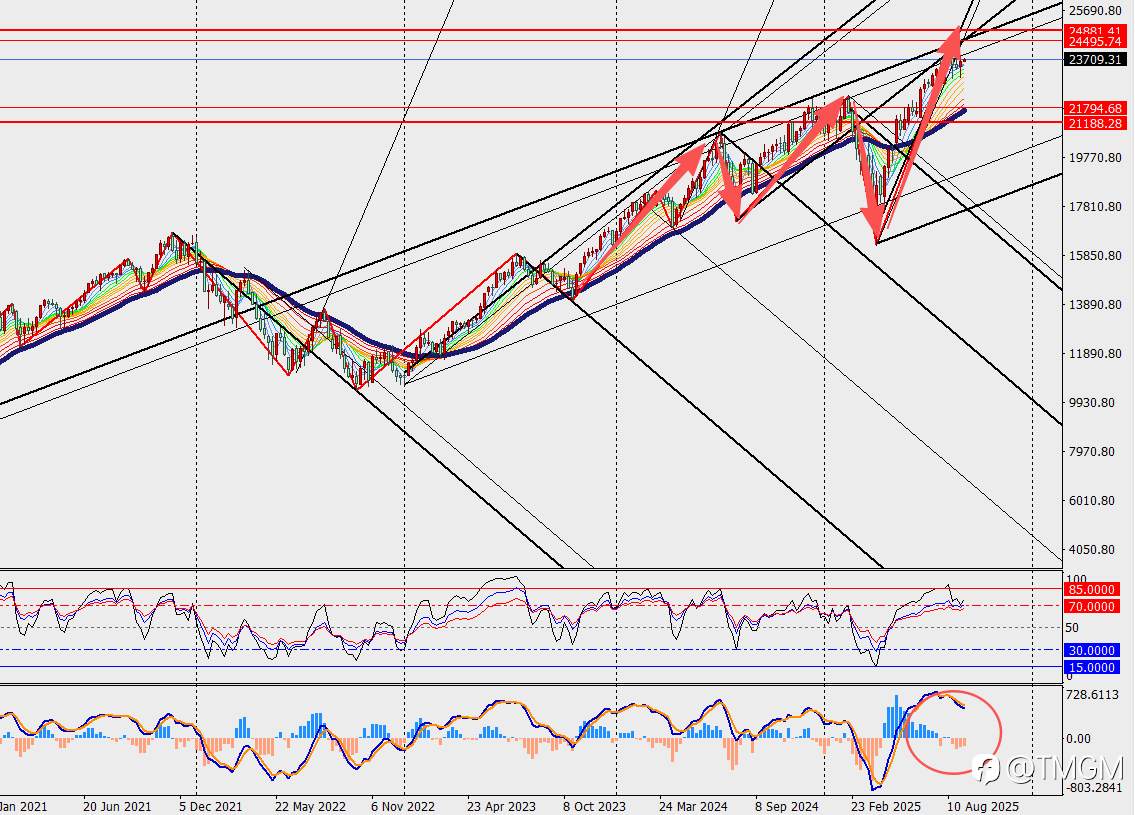Image resolution: width=1135 pixels, height=815 pixels.
Task: Click the 17810.80 price axis label
Action: click(x=1095, y=207)
